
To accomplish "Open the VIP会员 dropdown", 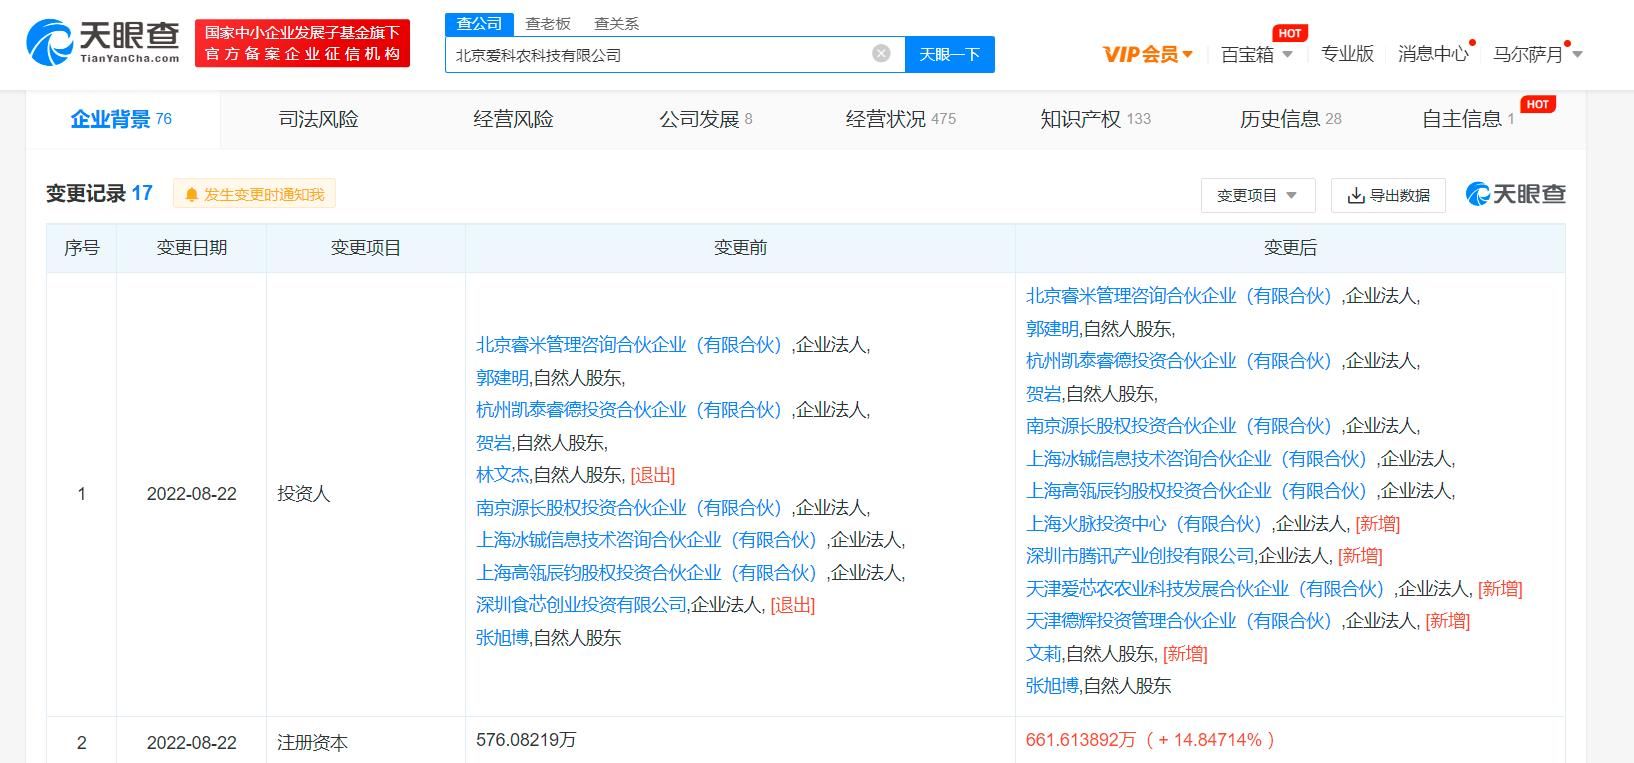I will (x=1147, y=54).
